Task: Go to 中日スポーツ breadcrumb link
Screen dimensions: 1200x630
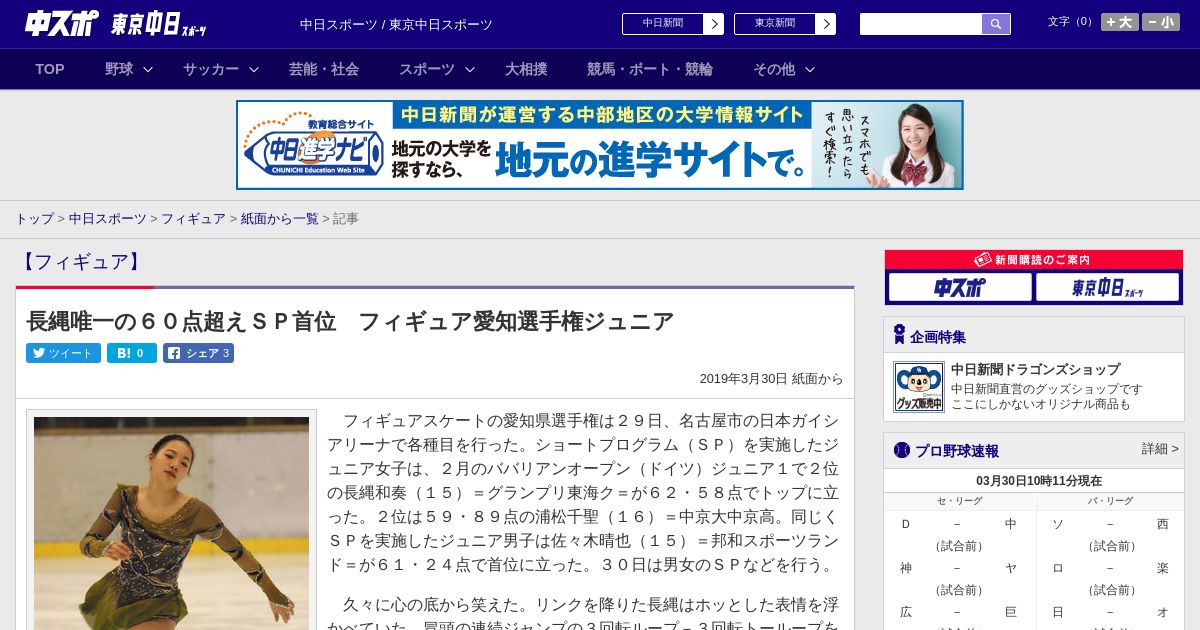Action: pyautogui.click(x=108, y=218)
